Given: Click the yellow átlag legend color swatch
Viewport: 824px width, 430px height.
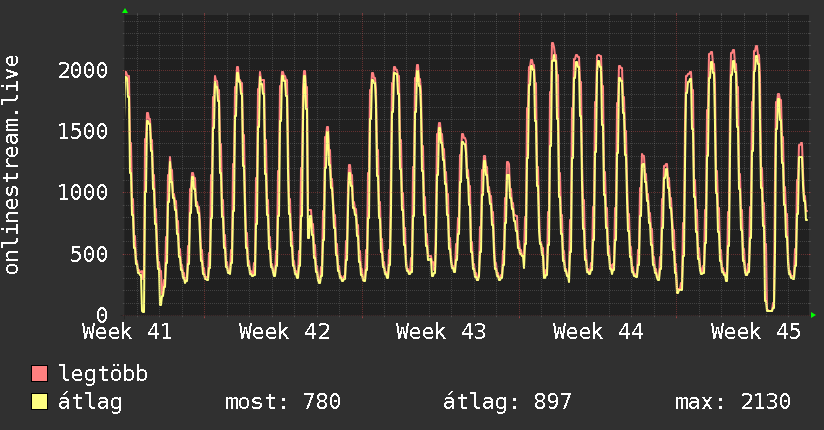Looking at the screenshot, I should click(x=39, y=402).
